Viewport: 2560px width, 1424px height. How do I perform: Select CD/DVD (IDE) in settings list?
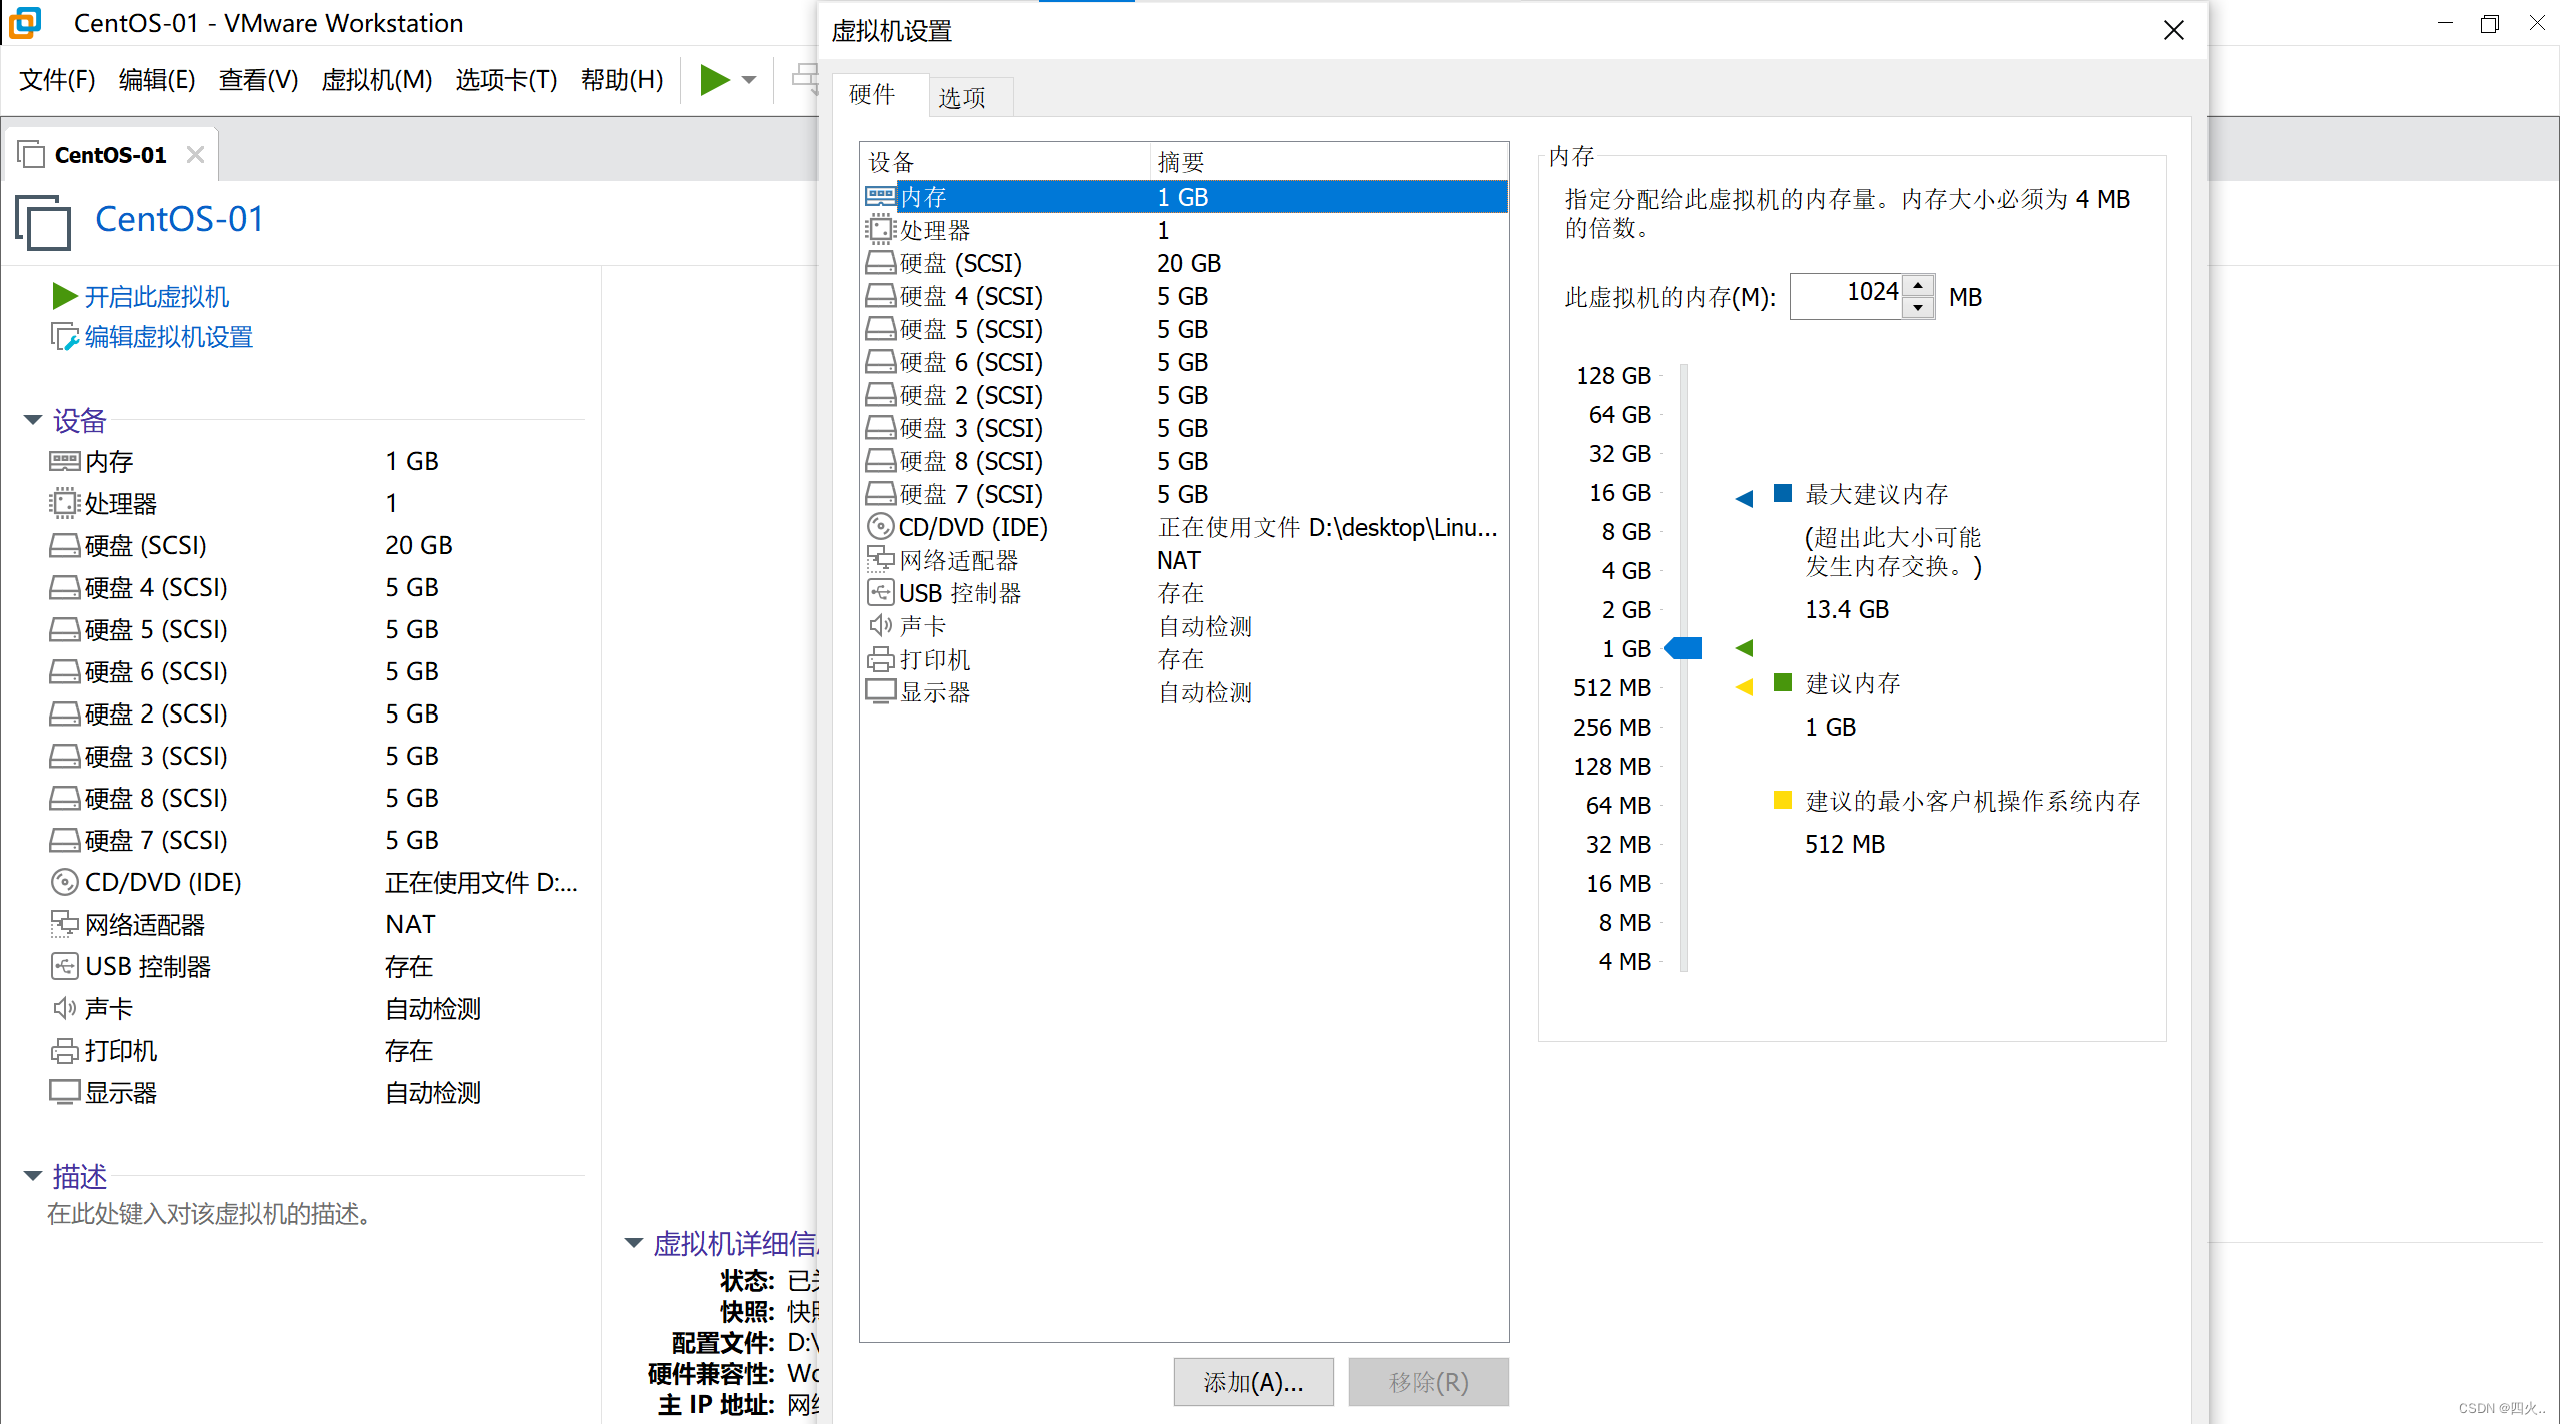1184,527
